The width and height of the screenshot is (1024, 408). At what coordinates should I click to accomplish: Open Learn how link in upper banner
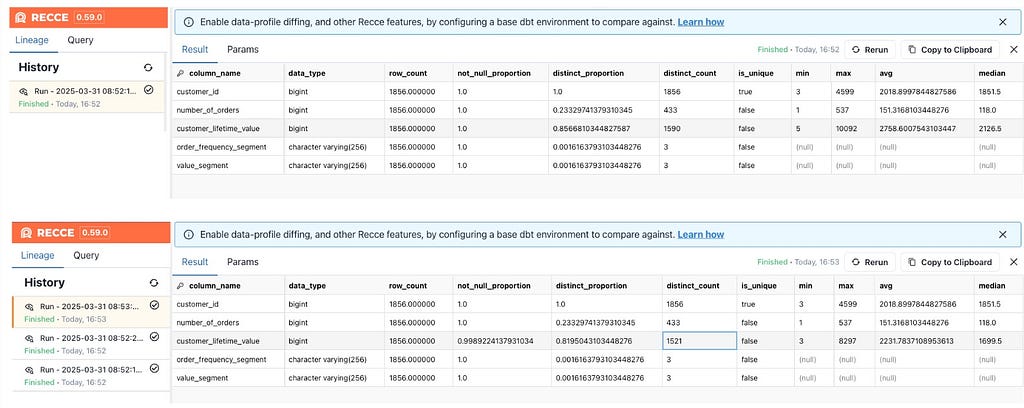(701, 22)
